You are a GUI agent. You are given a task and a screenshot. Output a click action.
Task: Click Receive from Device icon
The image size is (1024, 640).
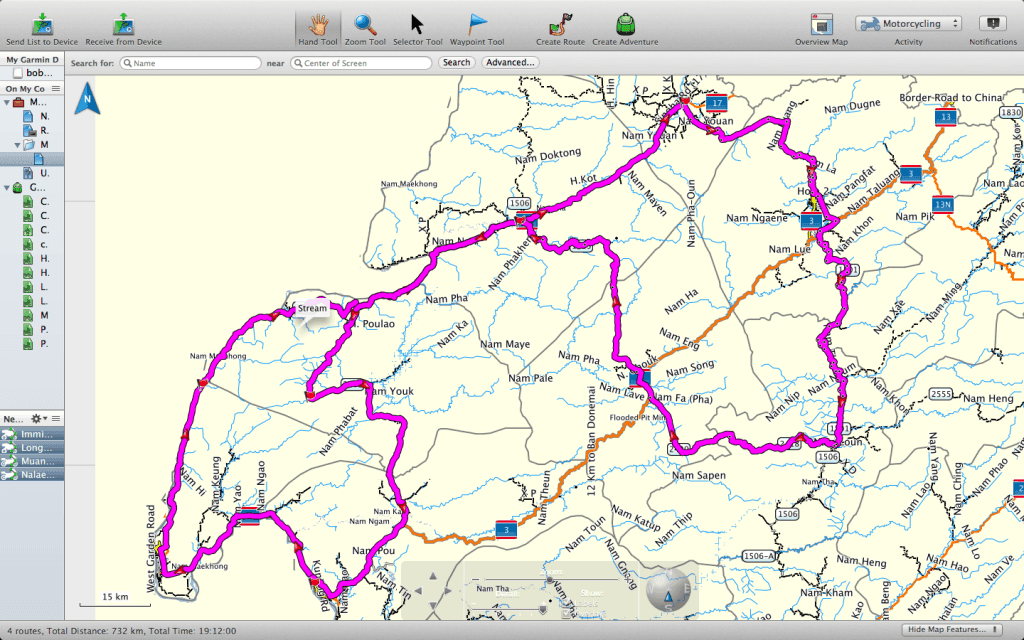pos(123,24)
